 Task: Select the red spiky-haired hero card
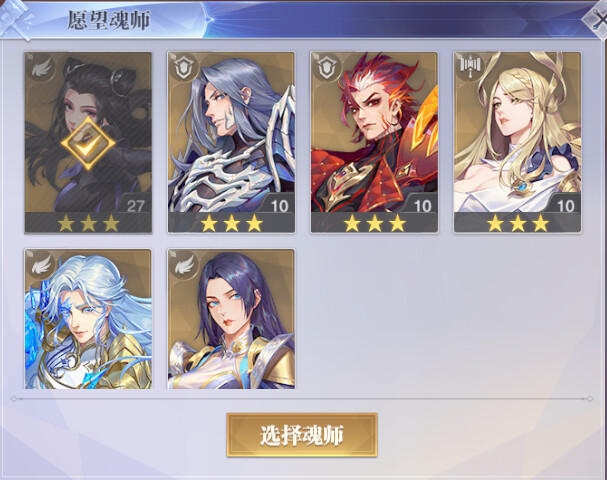[x=374, y=142]
